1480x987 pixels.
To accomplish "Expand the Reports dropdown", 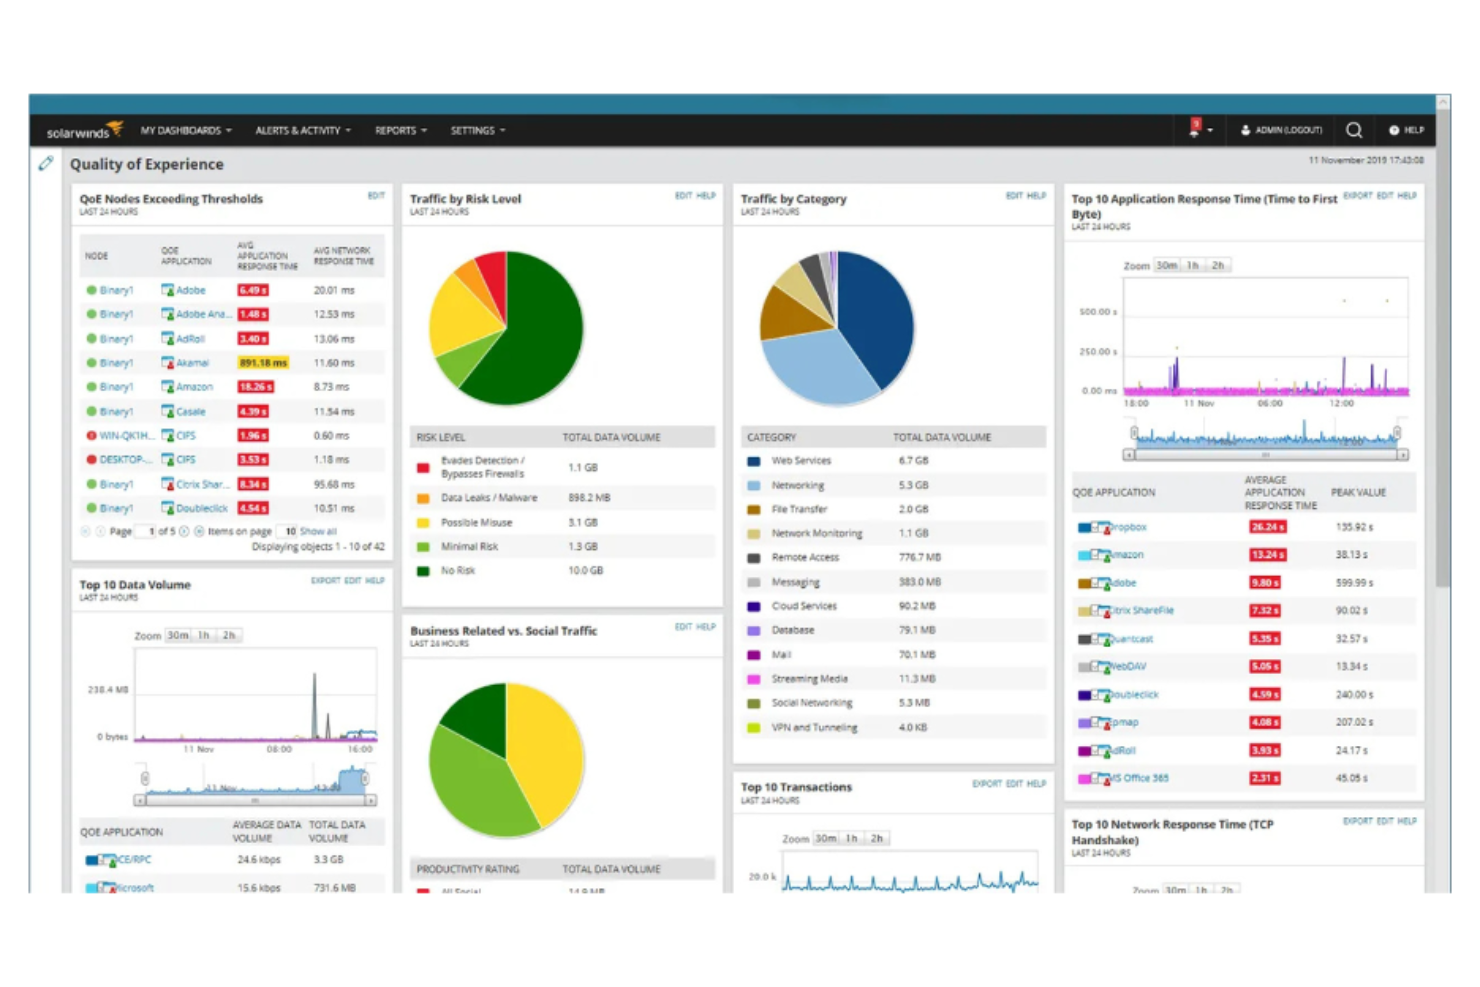I will 399,130.
